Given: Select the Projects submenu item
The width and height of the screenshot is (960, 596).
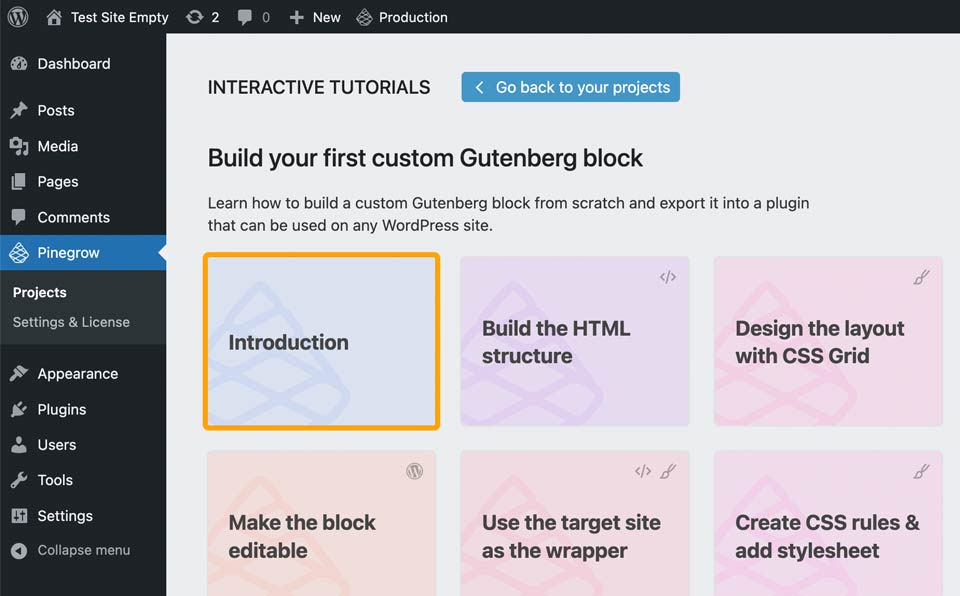Looking at the screenshot, I should pos(40,293).
